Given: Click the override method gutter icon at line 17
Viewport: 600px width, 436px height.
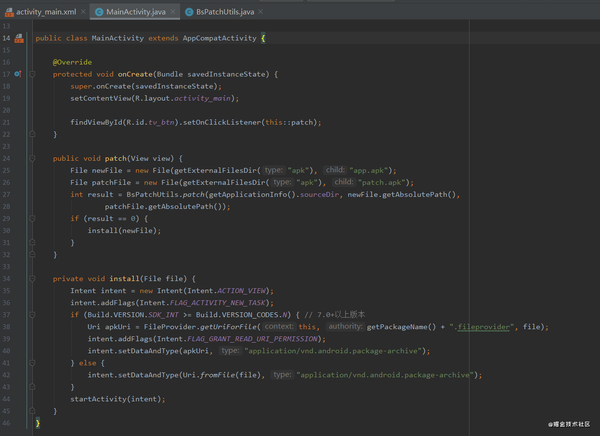Looking at the screenshot, I should (x=19, y=74).
